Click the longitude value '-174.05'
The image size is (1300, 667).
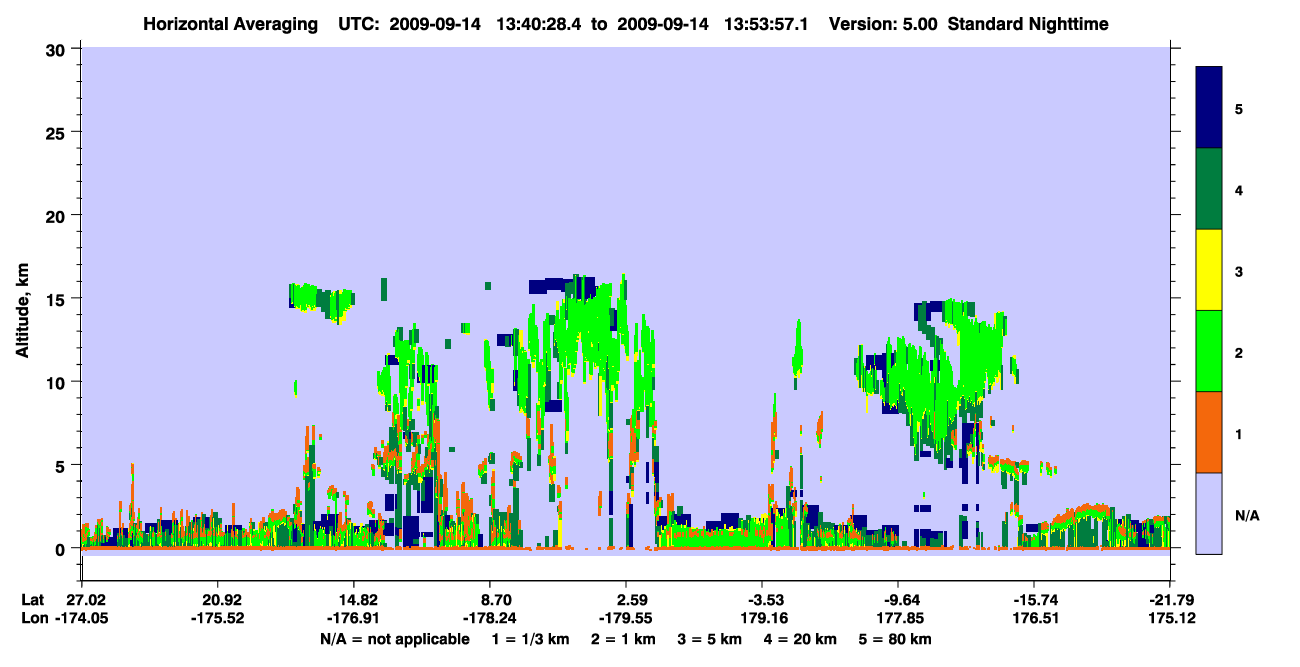coord(82,619)
